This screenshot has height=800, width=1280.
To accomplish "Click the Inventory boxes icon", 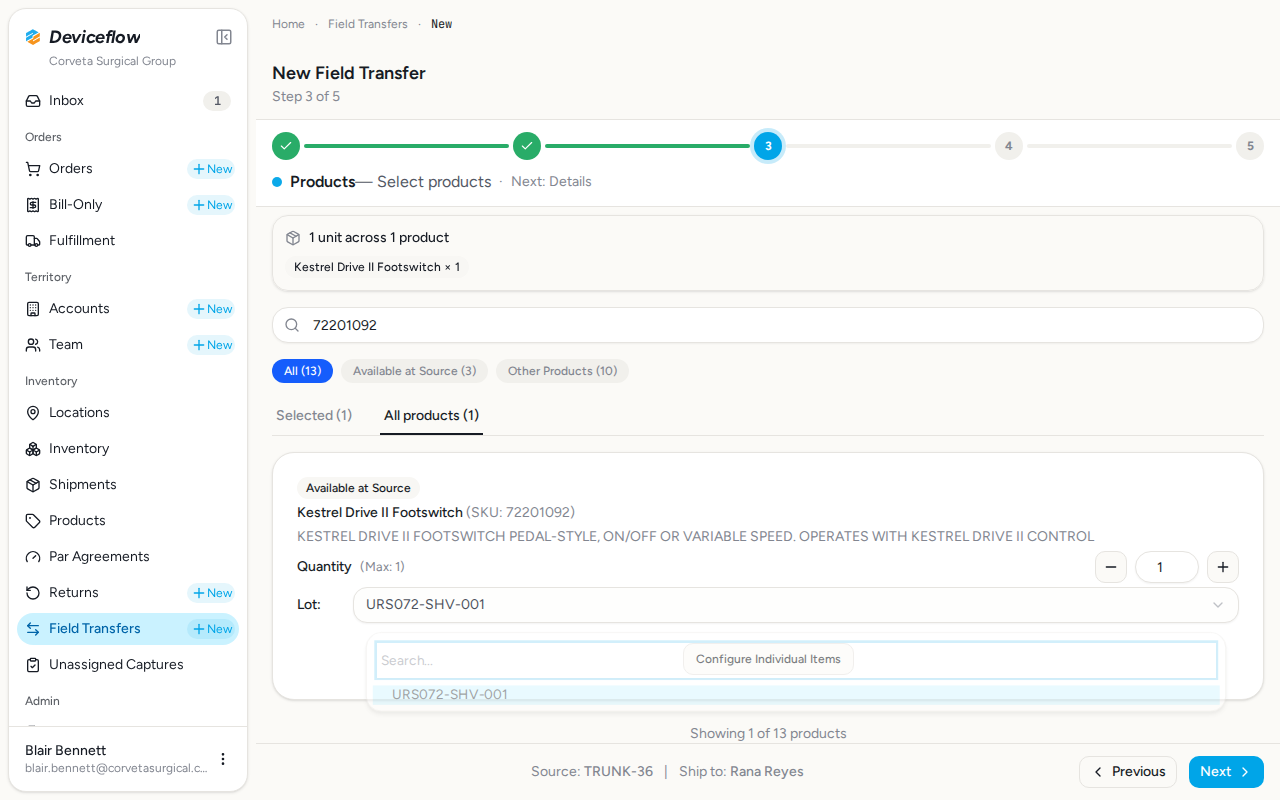I will point(33,449).
